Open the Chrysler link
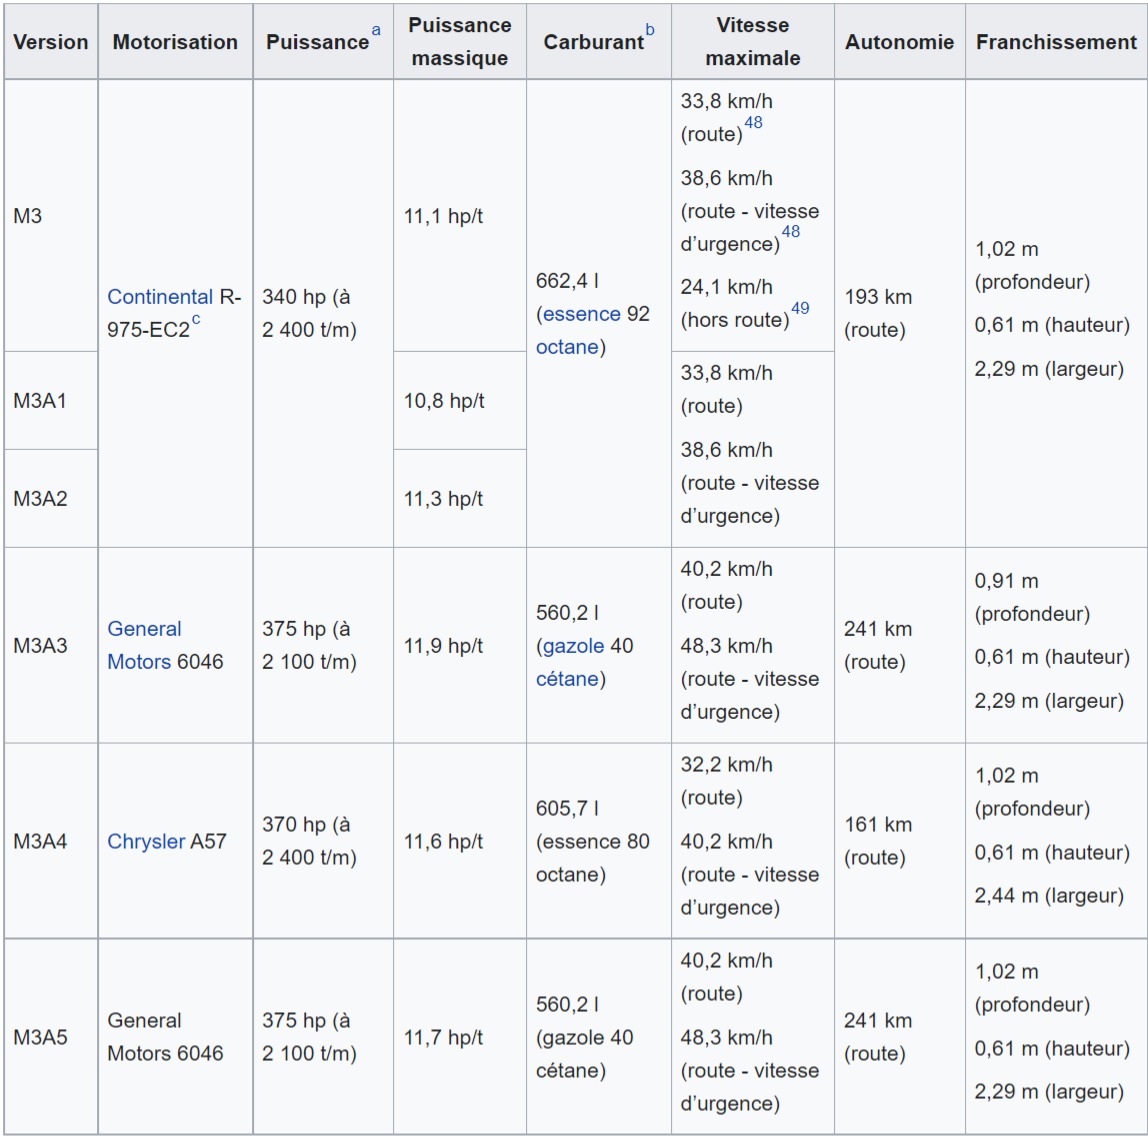The image size is (1148, 1136). coord(146,842)
